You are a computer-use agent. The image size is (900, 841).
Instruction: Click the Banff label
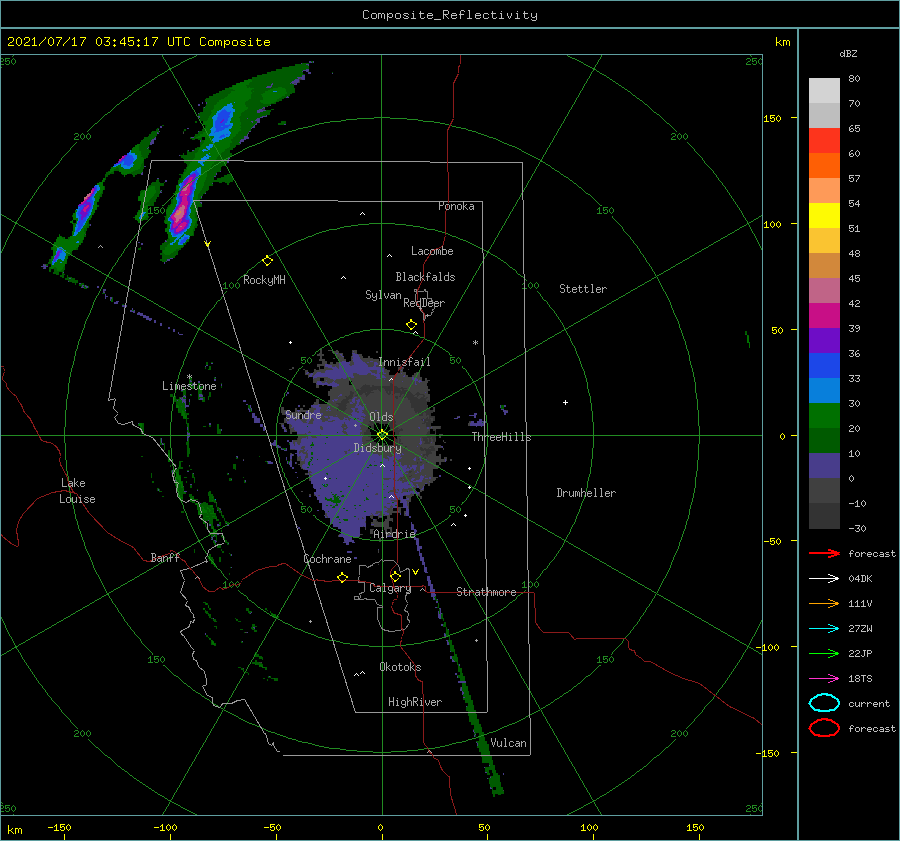[165, 557]
